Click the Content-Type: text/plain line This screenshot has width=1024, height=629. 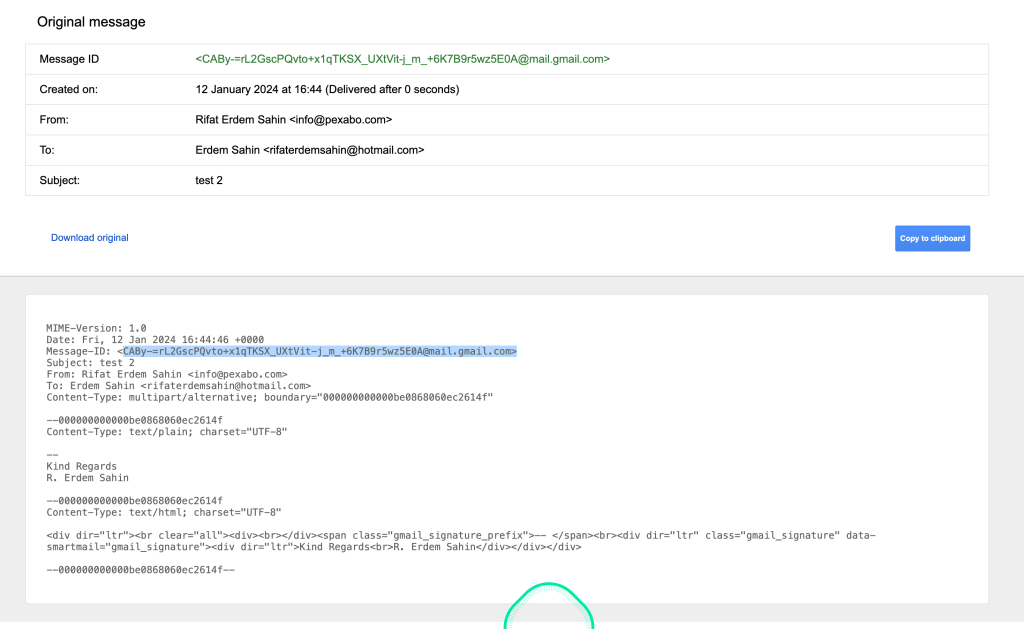[167, 432]
